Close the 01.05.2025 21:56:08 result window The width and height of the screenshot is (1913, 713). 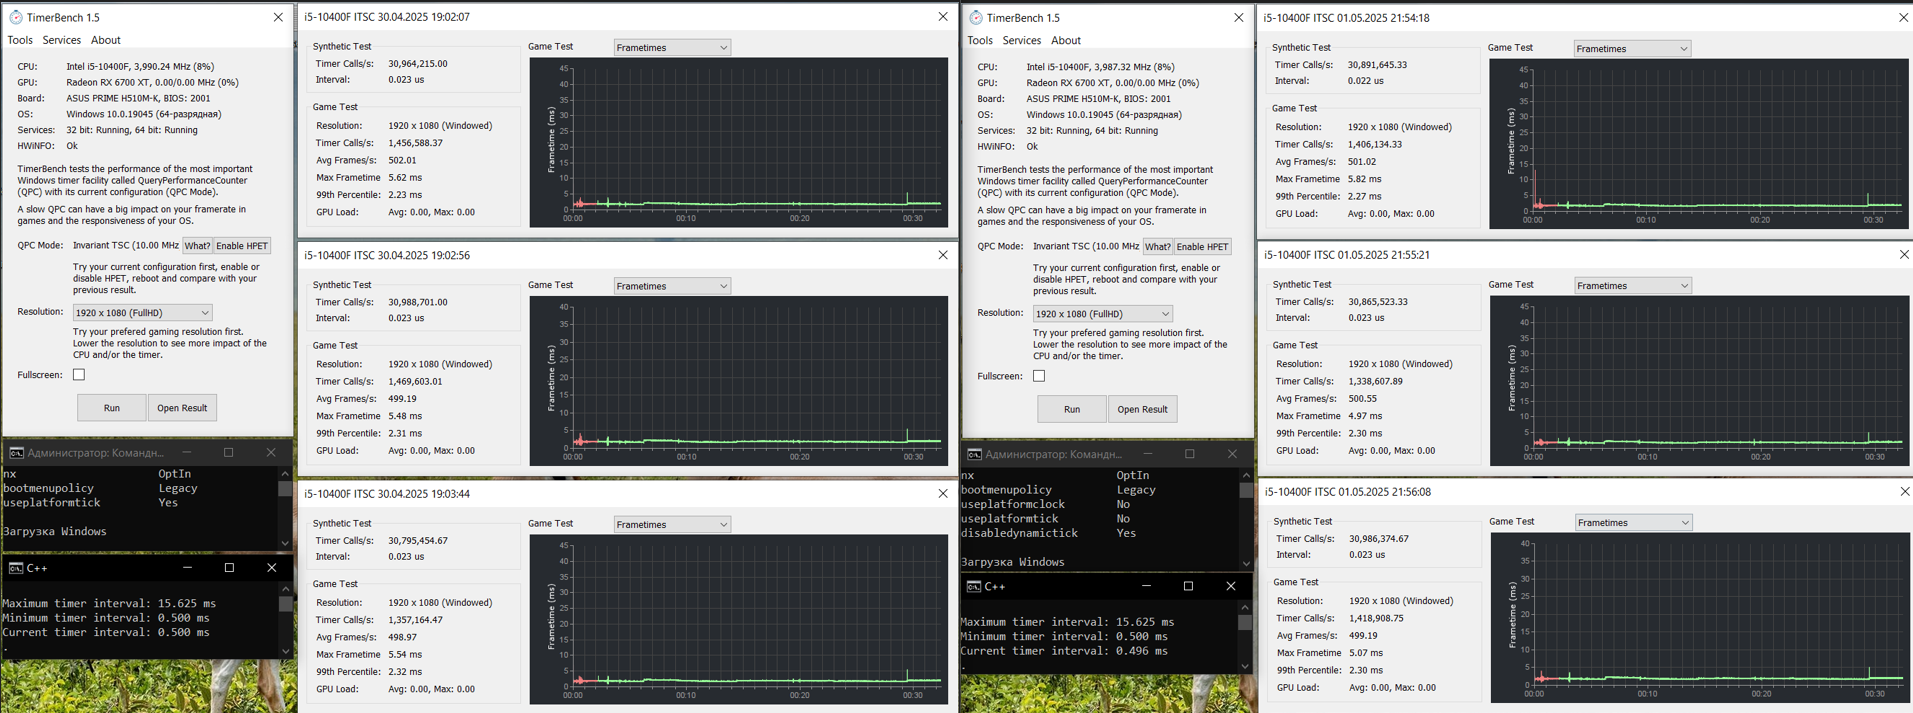point(1903,492)
